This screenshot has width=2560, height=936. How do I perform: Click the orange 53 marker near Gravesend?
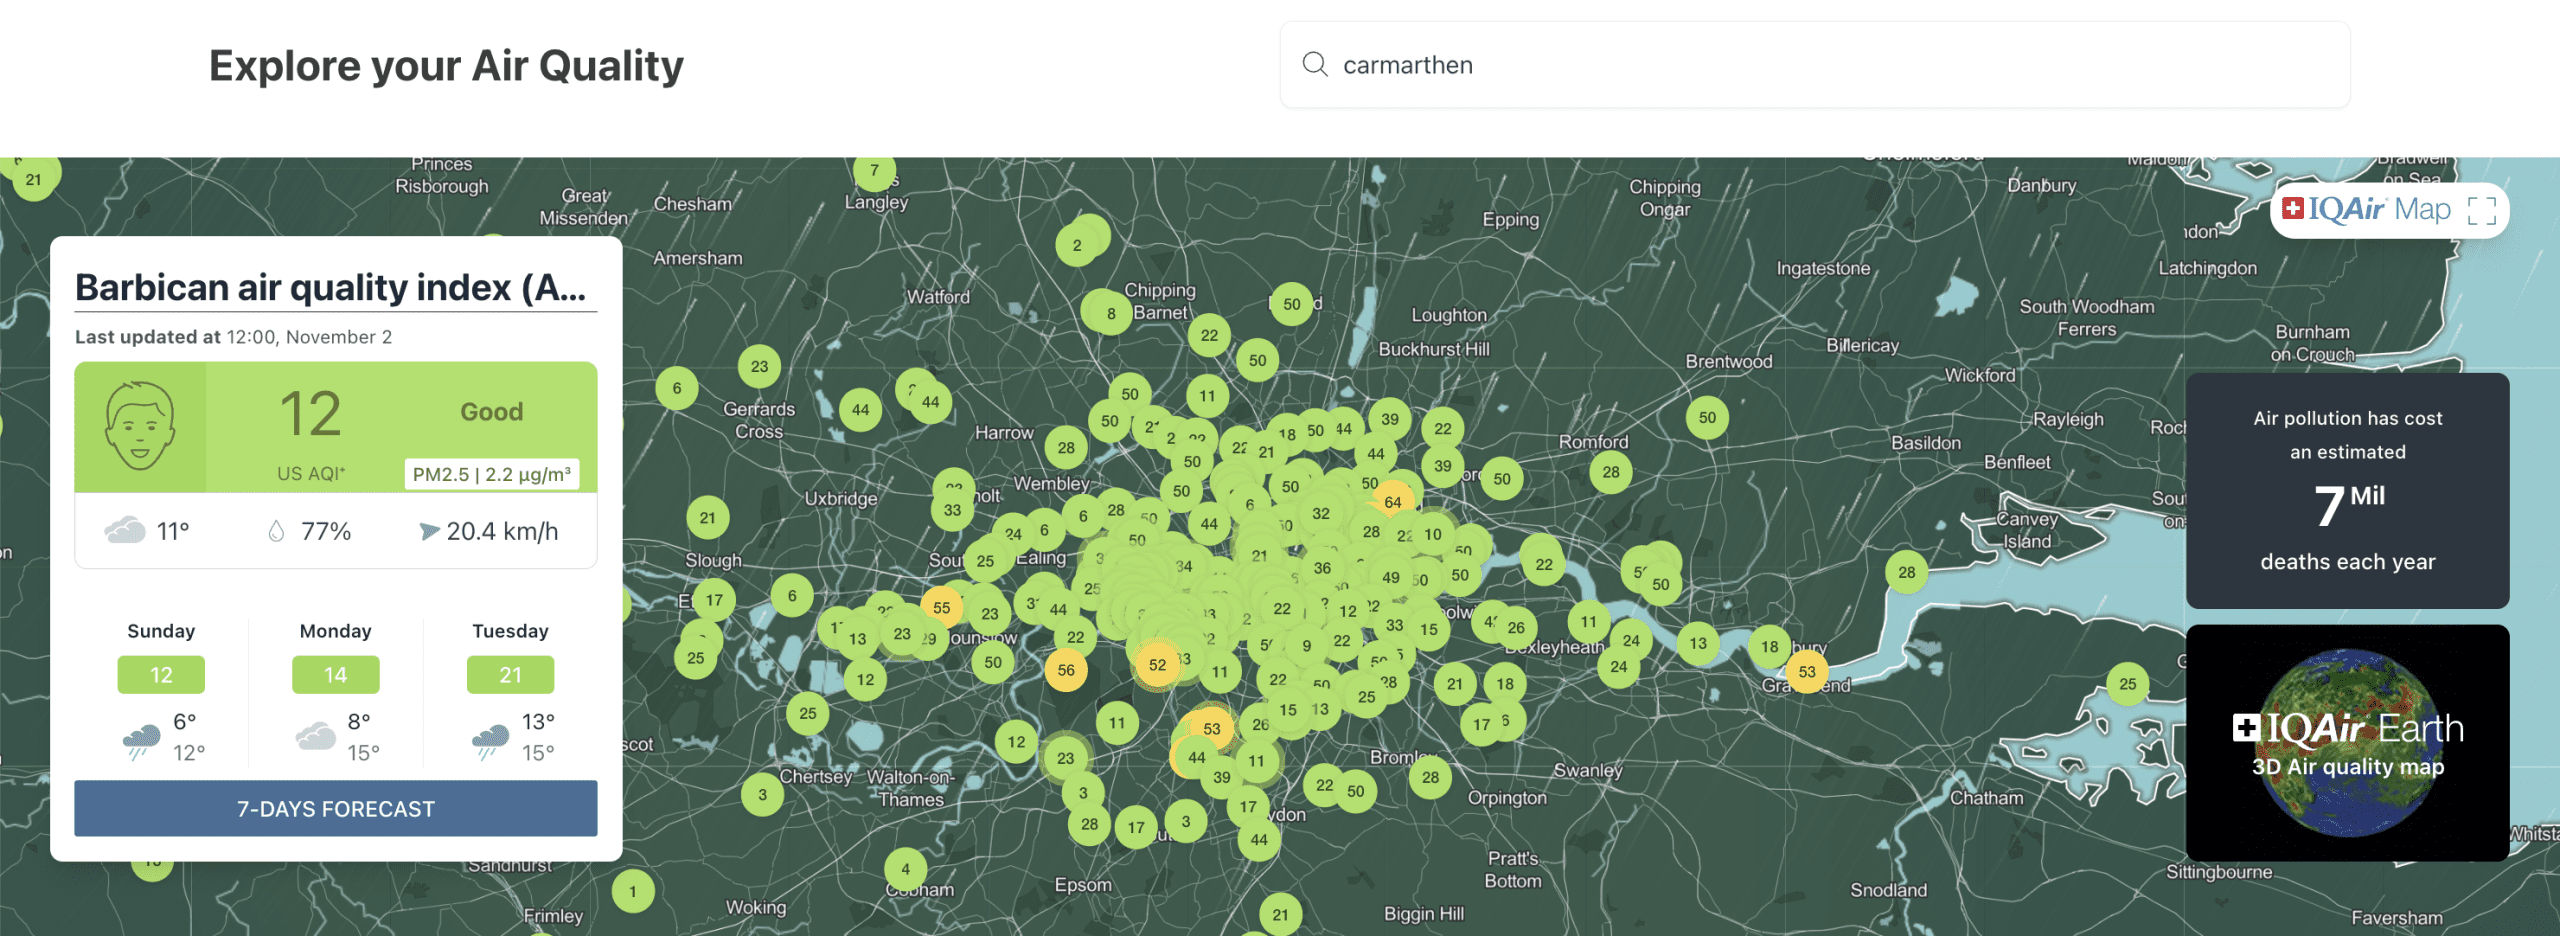click(x=1805, y=674)
